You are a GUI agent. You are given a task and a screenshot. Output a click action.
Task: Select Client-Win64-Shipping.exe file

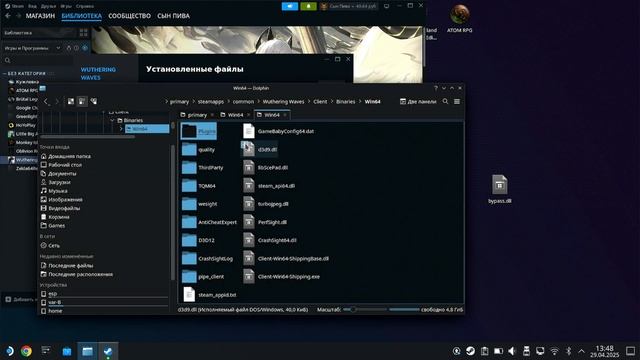[281, 276]
